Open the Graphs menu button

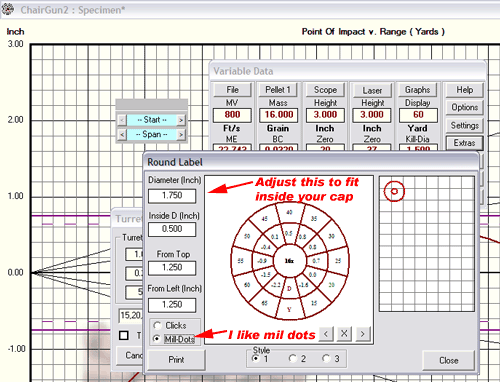[x=418, y=90]
